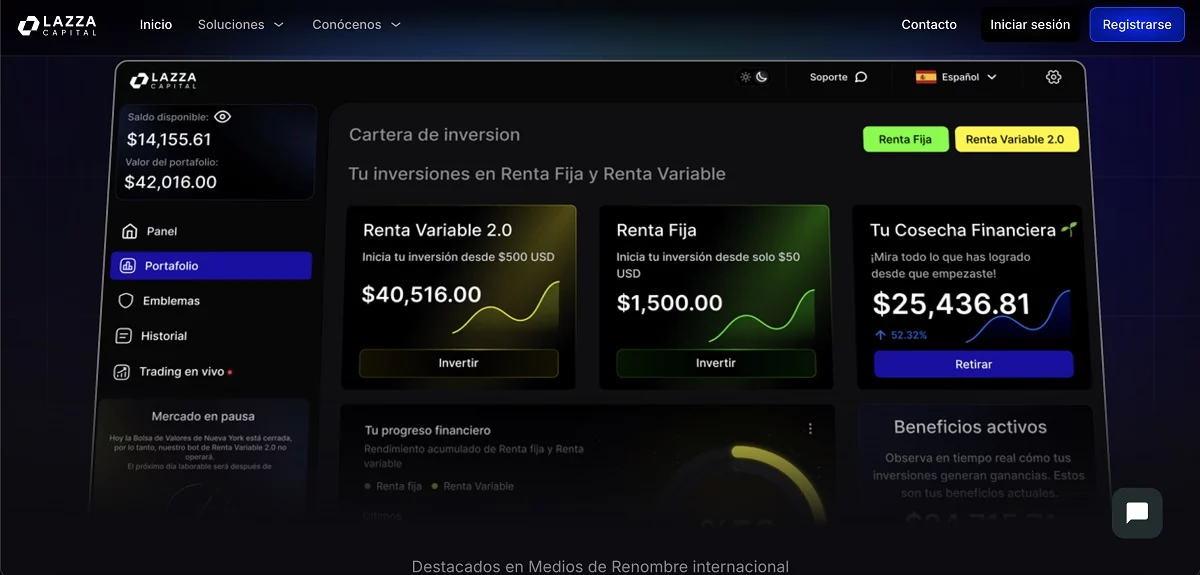
Task: Select the Emblemas shield icon
Action: point(126,301)
